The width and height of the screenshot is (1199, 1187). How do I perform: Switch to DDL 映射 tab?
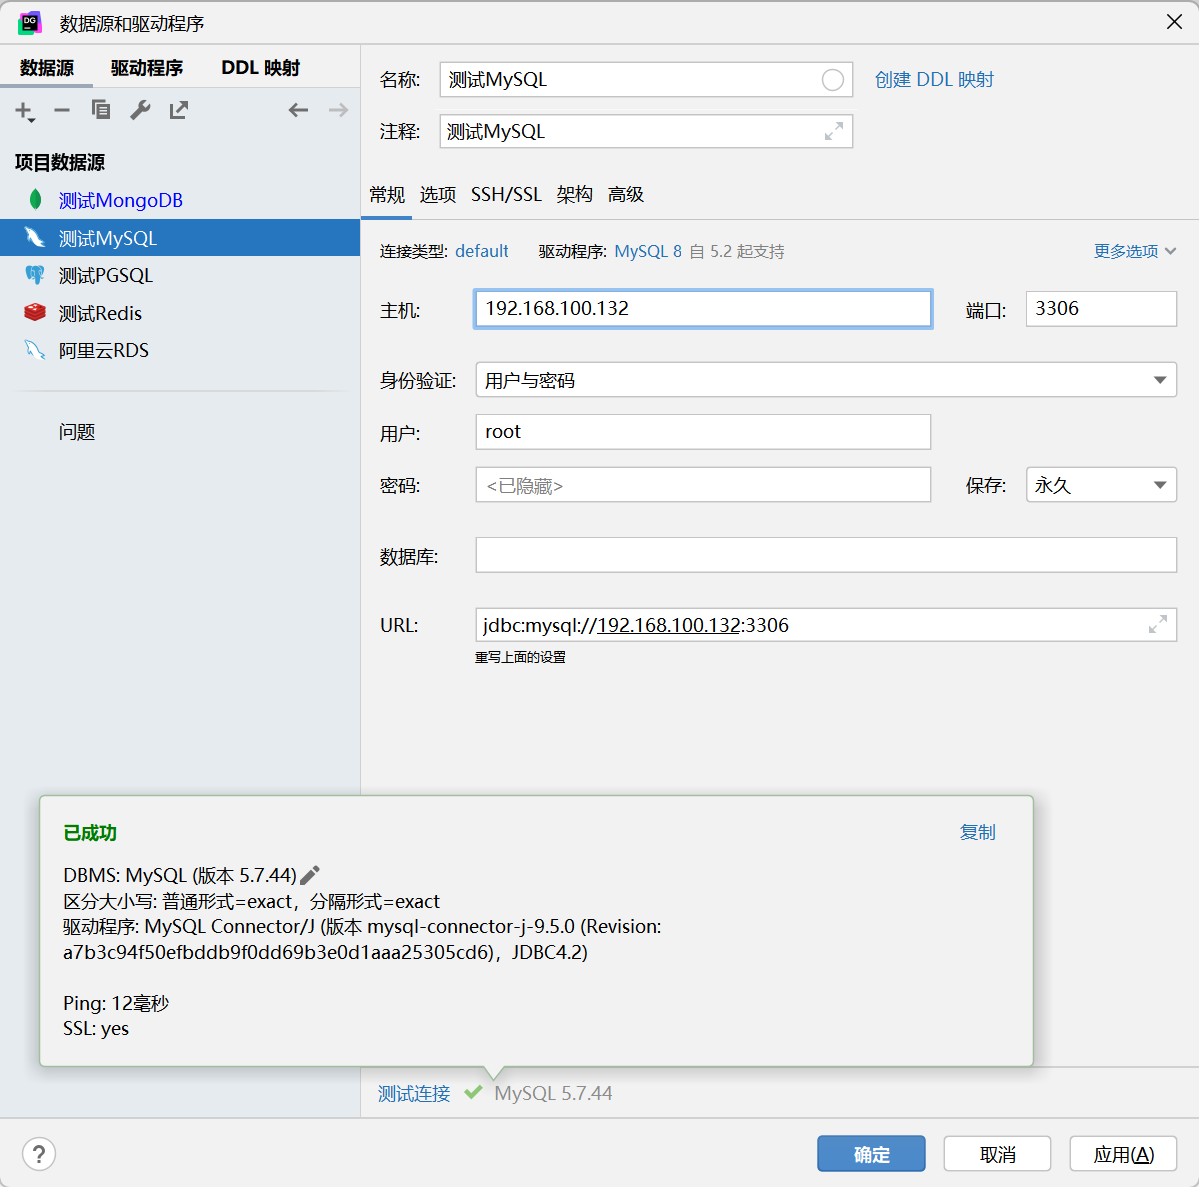click(261, 68)
